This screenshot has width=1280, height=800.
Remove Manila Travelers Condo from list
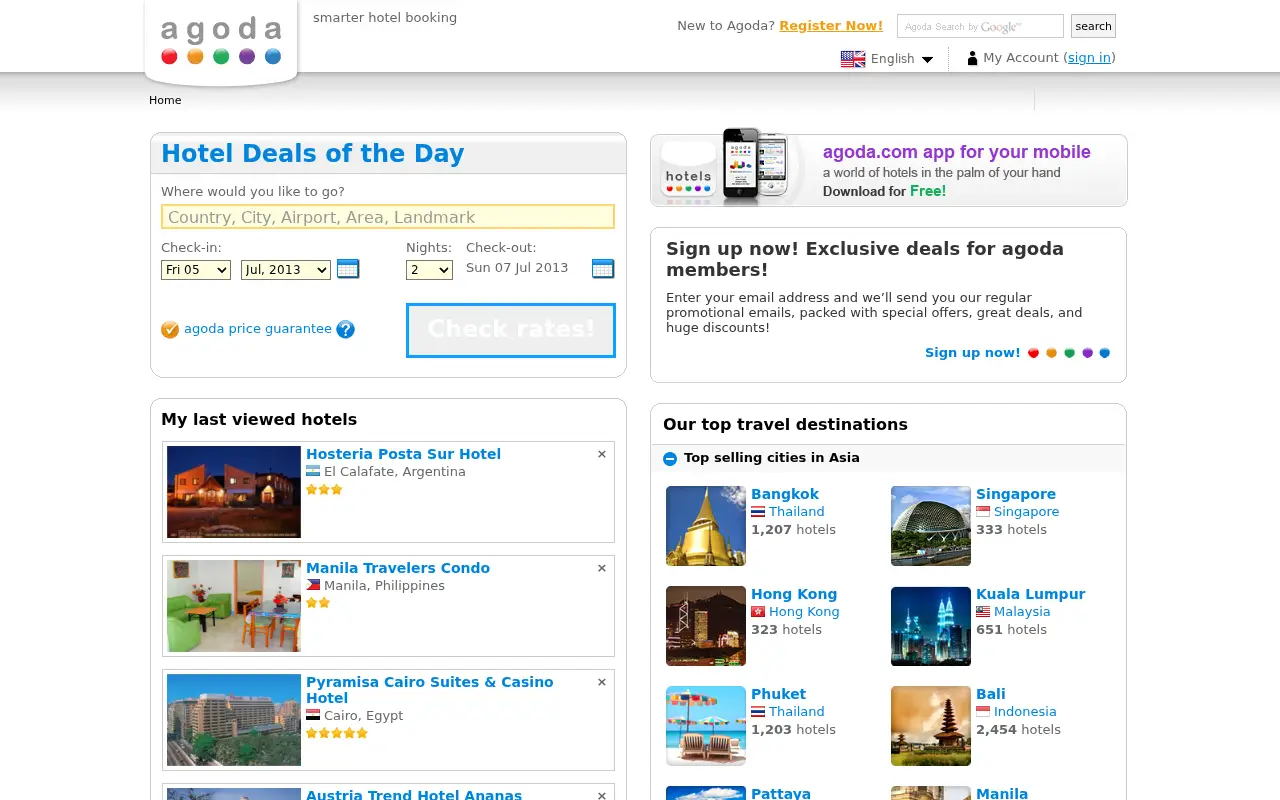(x=602, y=568)
